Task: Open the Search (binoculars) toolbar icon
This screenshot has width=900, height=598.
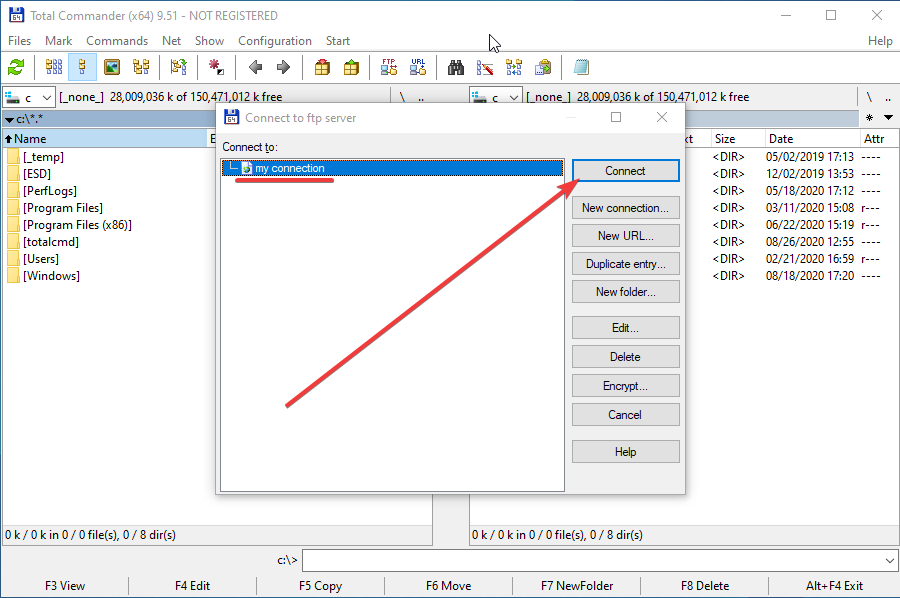Action: [x=456, y=67]
